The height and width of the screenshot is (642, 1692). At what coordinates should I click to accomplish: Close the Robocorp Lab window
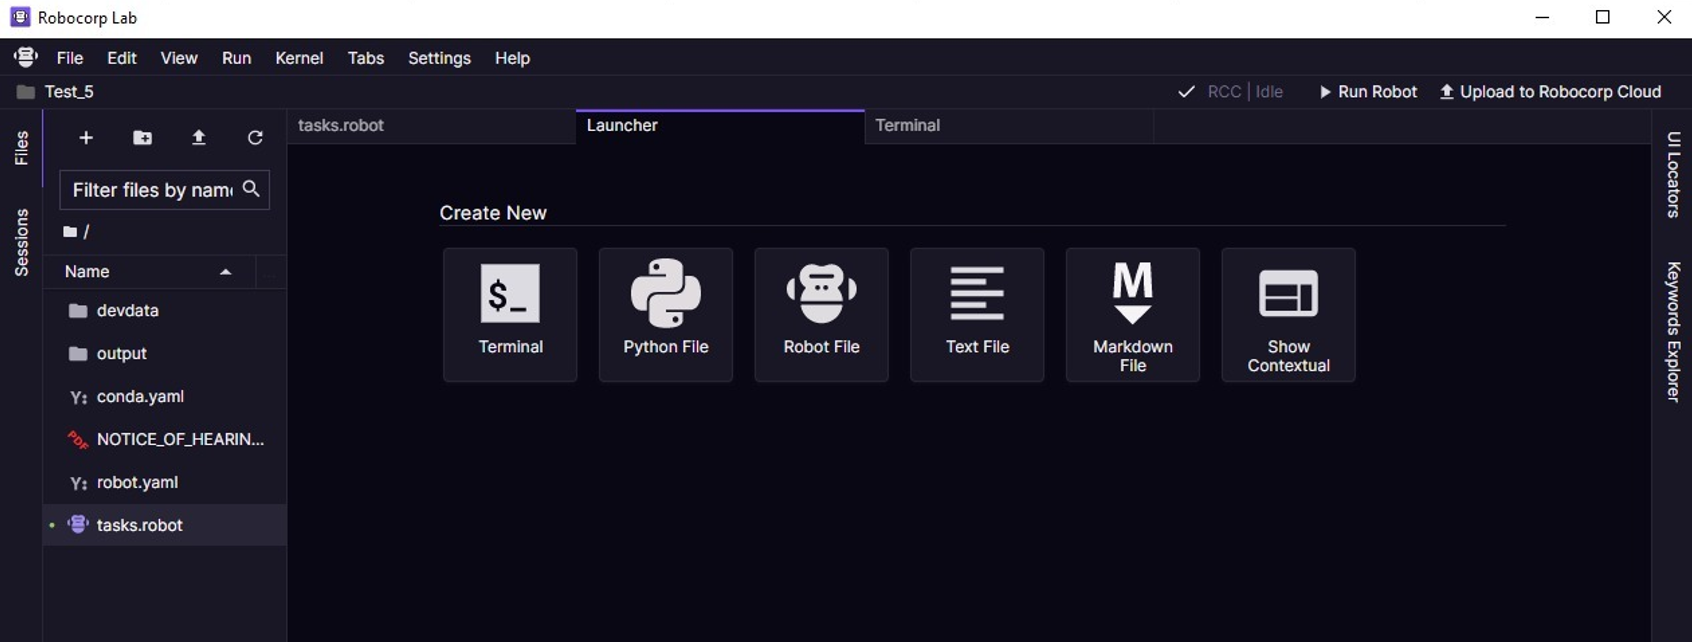pyautogui.click(x=1664, y=17)
